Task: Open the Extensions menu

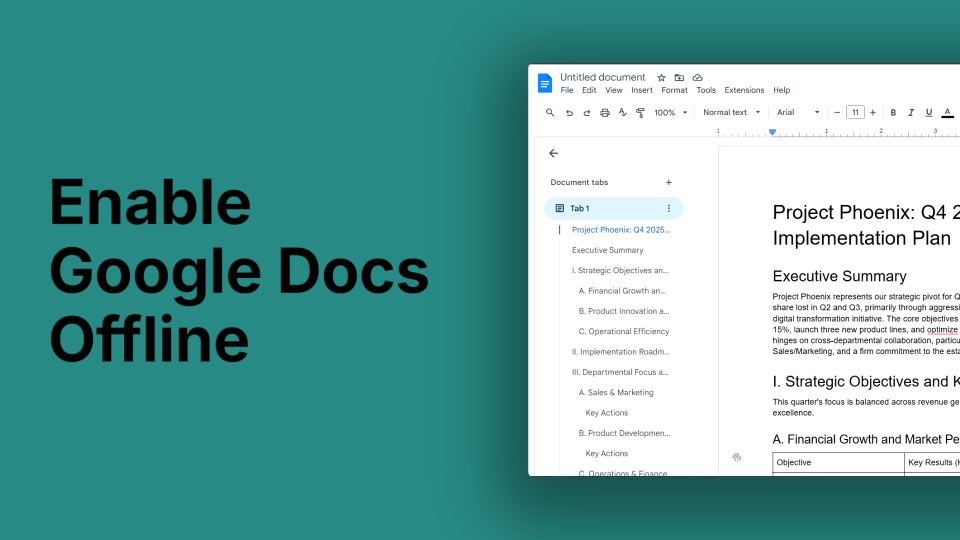Action: (744, 90)
